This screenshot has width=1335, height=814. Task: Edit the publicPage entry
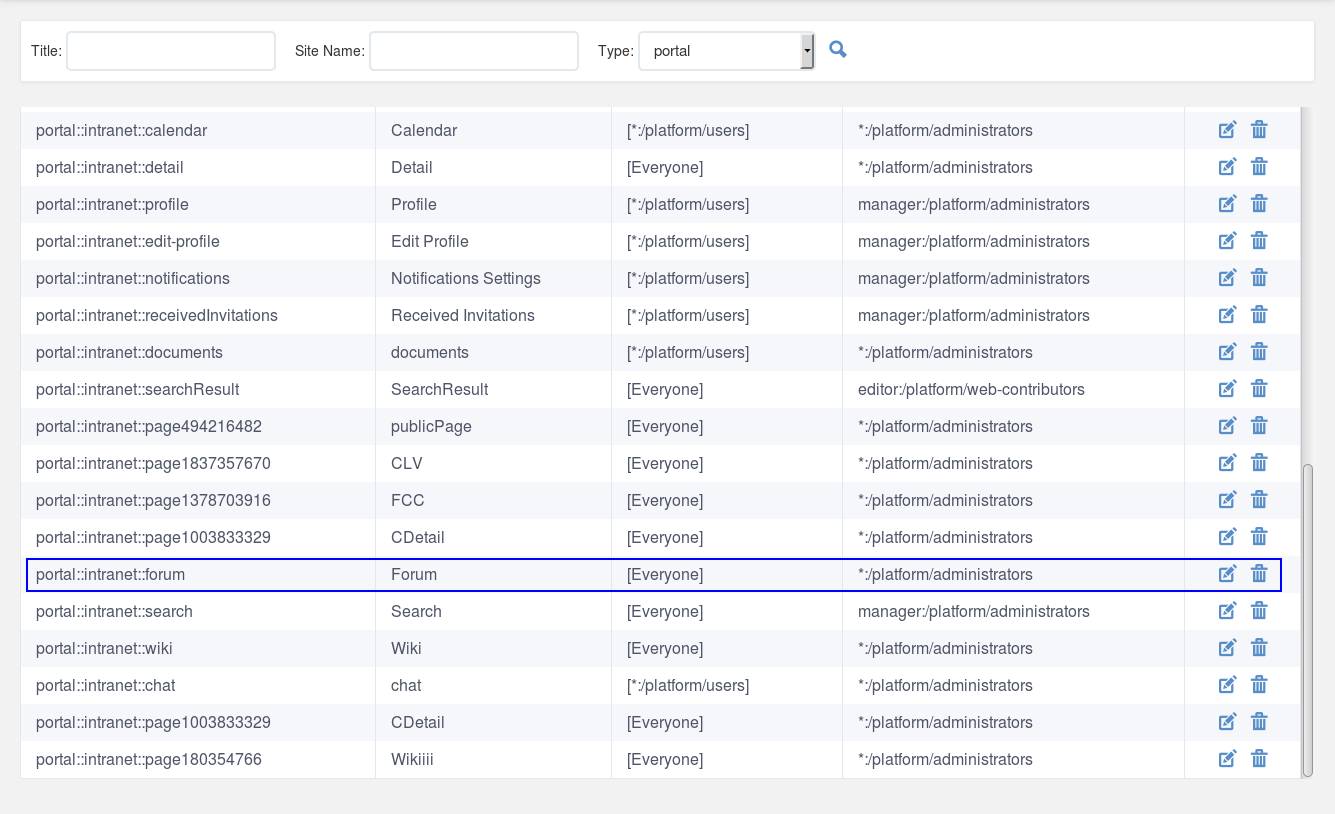point(1227,426)
